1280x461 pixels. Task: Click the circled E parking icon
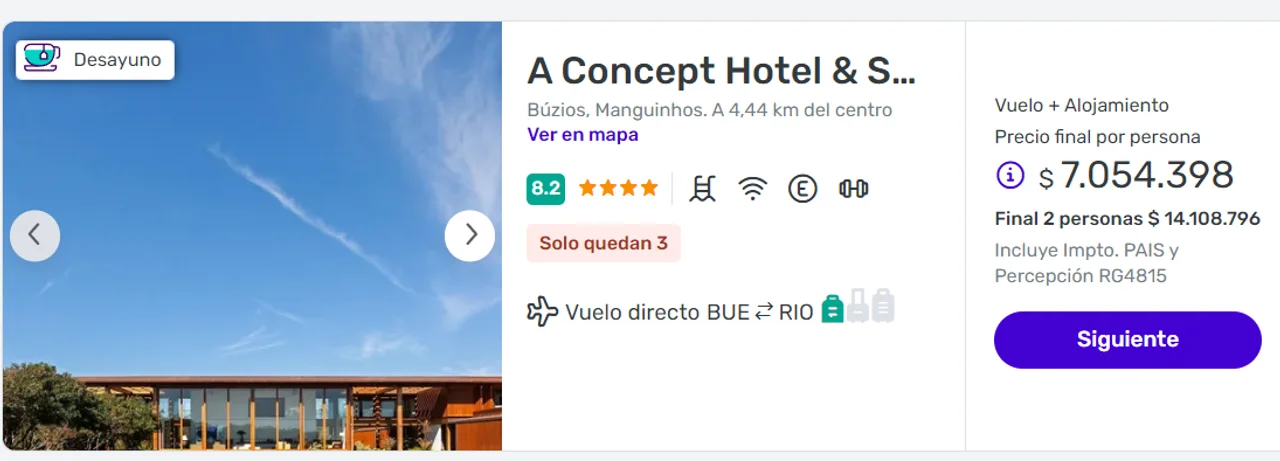pos(802,188)
